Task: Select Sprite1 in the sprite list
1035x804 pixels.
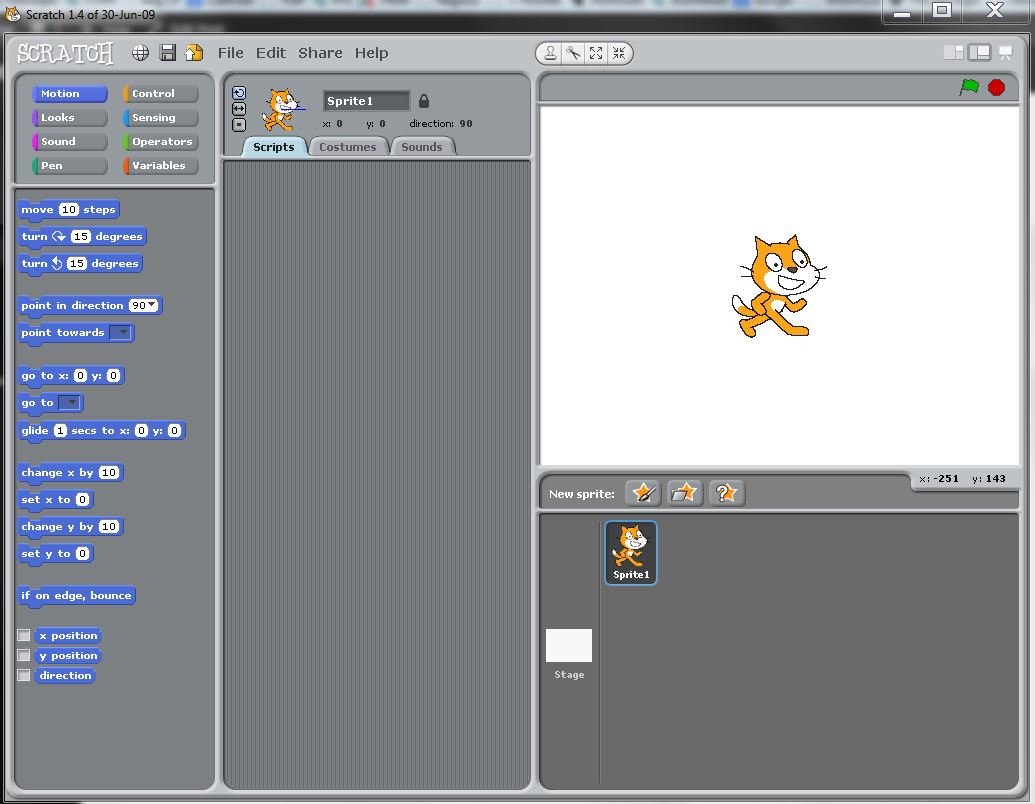Action: pyautogui.click(x=631, y=553)
